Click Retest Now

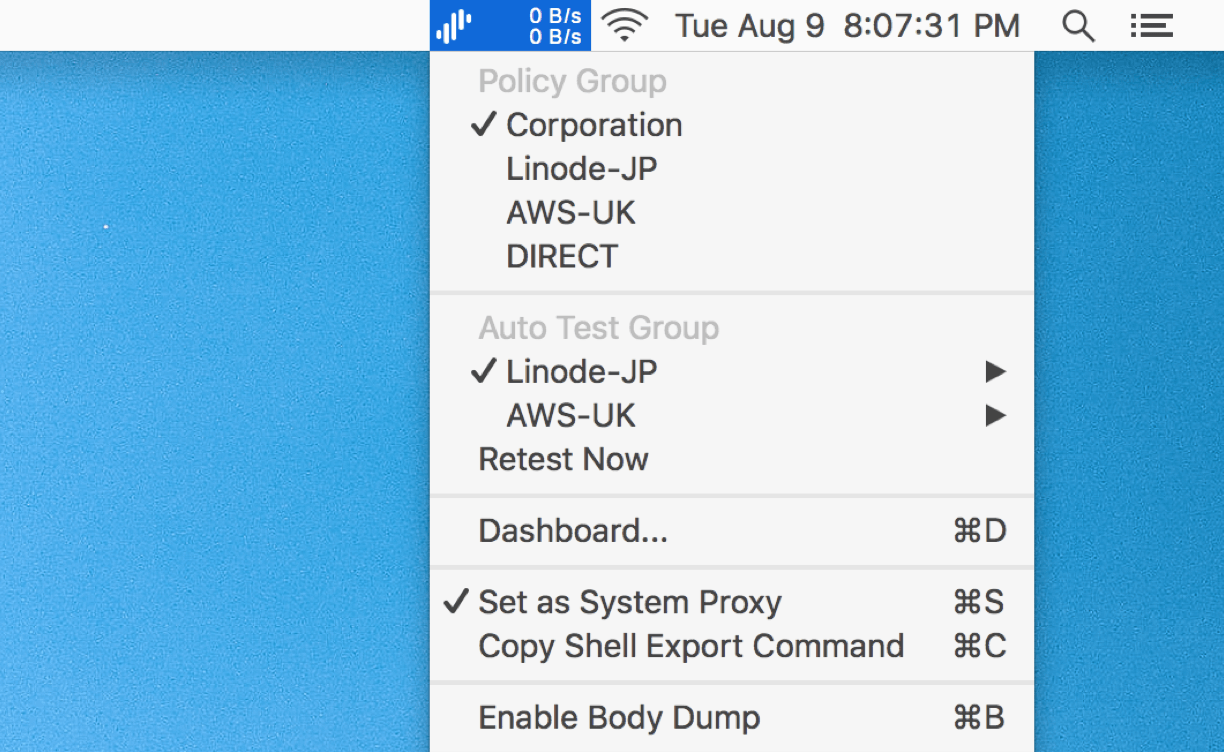pos(732,460)
